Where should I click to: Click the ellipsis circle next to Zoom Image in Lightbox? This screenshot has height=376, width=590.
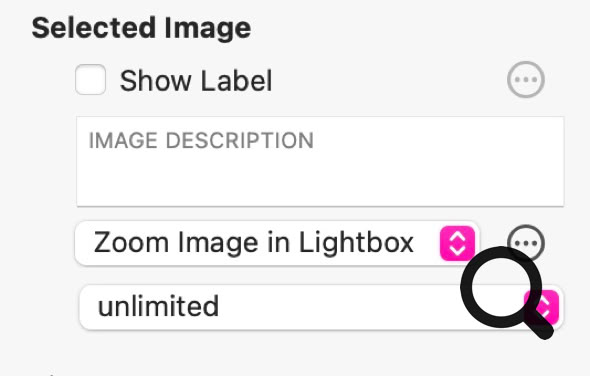(x=526, y=243)
